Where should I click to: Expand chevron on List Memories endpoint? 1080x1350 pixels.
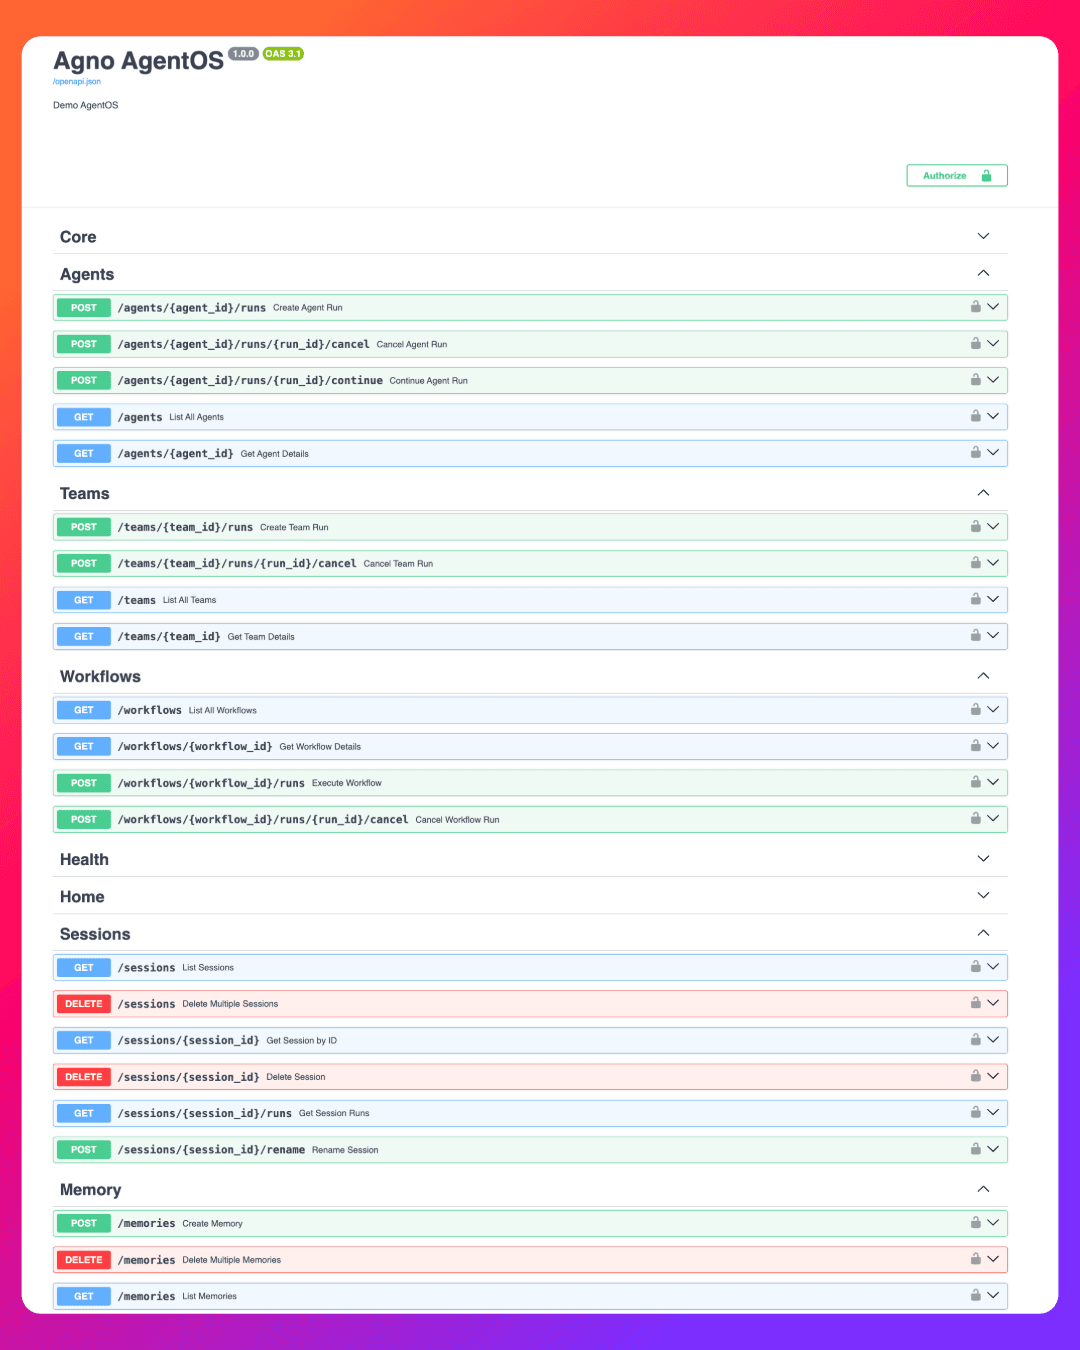pos(993,1295)
